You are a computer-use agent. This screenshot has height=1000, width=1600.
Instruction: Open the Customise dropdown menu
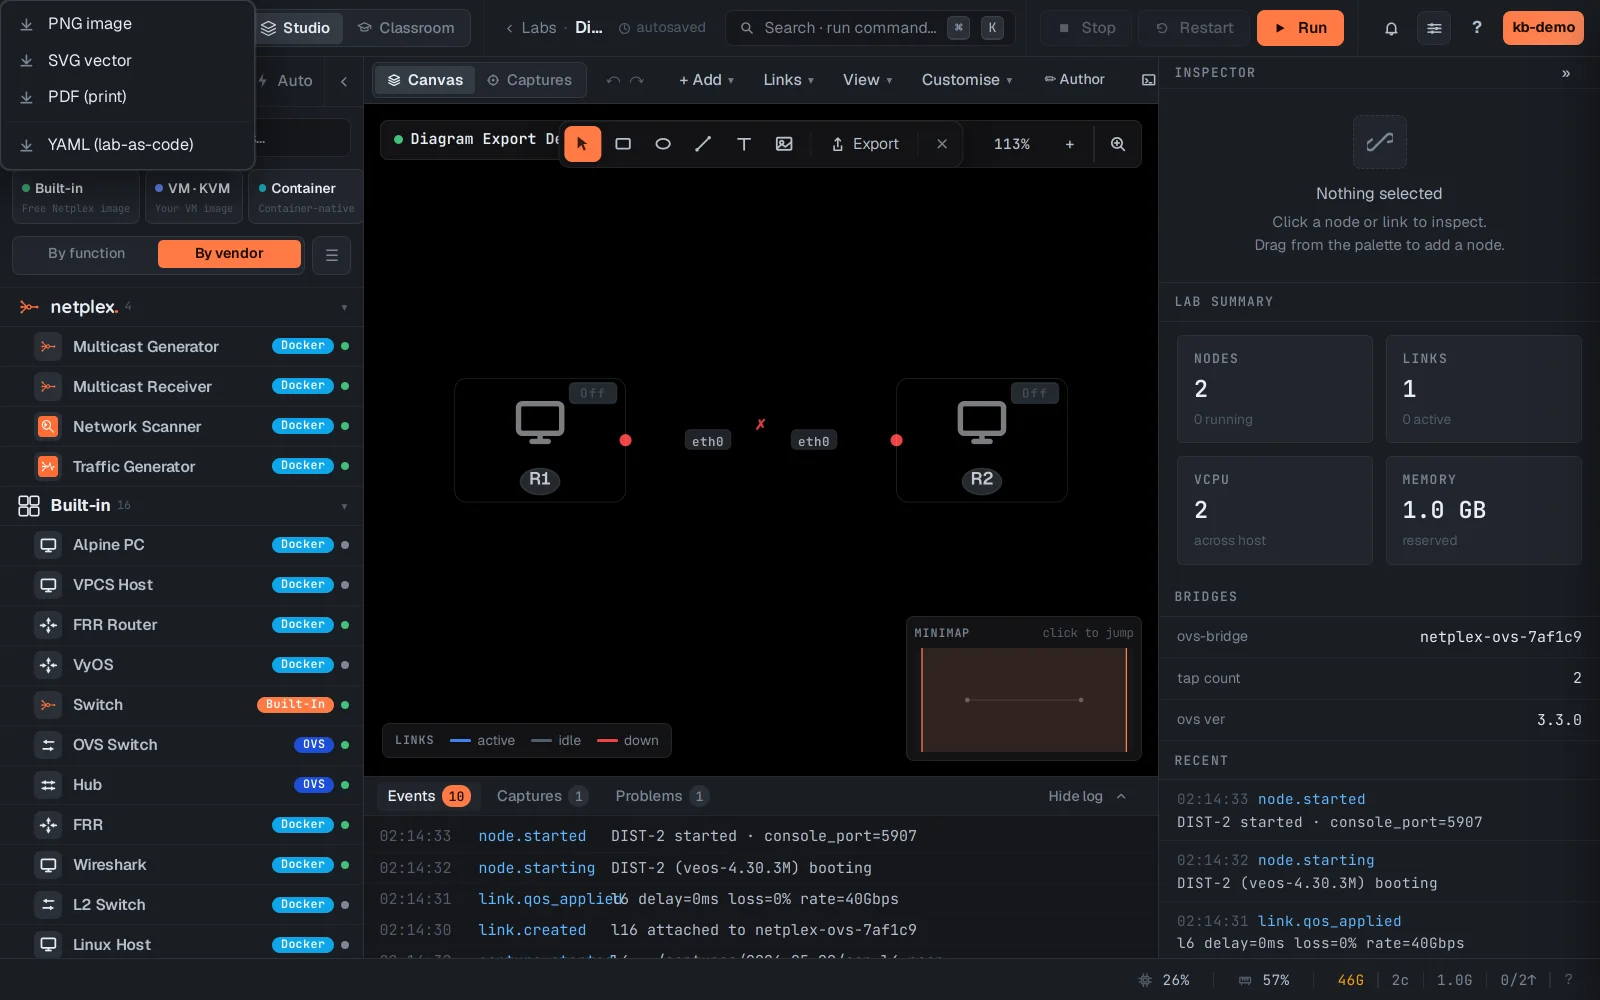[x=967, y=80]
